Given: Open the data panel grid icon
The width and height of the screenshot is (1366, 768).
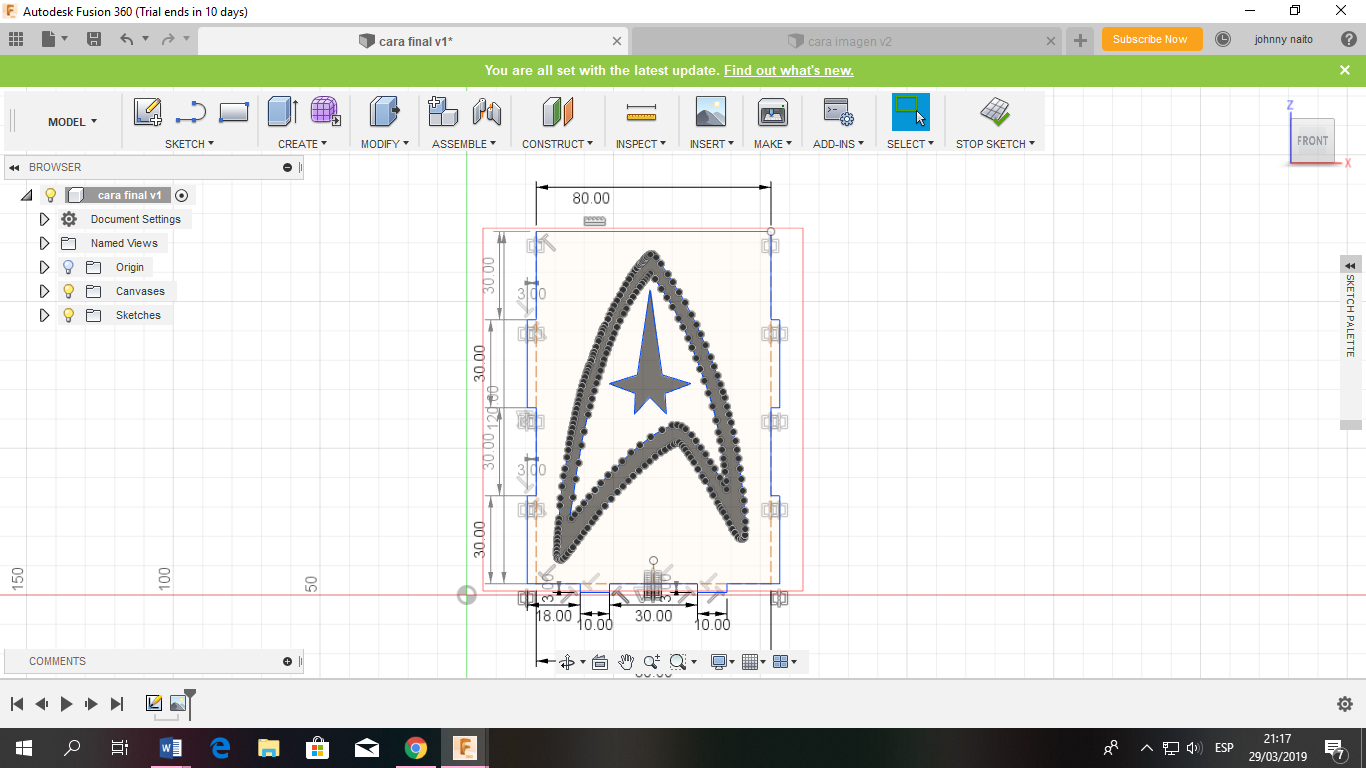Looking at the screenshot, I should 16,39.
